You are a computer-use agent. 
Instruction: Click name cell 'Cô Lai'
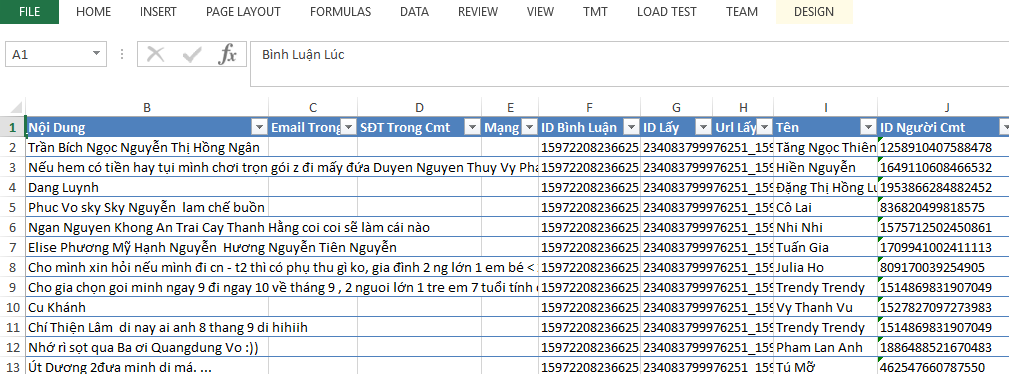[x=826, y=207]
